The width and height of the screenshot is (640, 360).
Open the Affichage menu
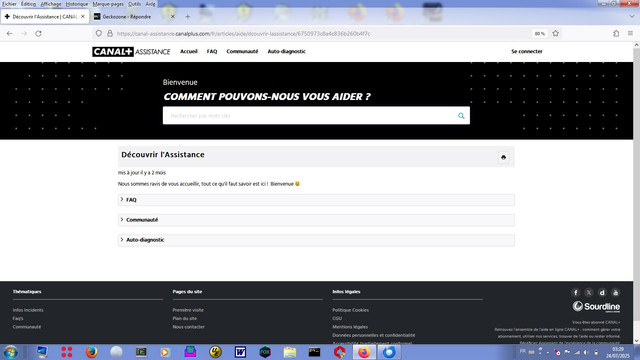[51, 4]
